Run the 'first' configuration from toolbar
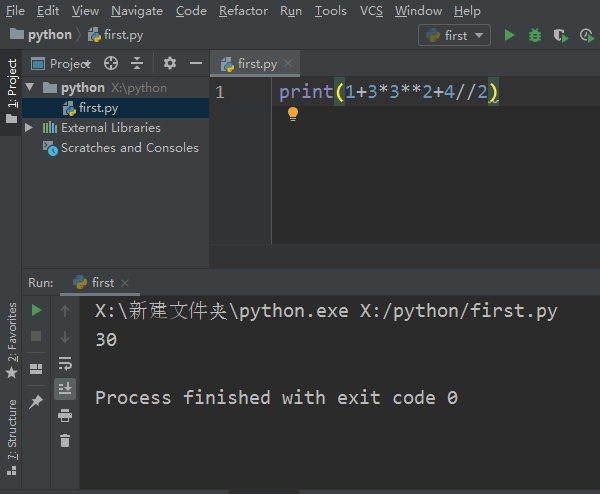This screenshot has height=494, width=600. click(x=510, y=35)
